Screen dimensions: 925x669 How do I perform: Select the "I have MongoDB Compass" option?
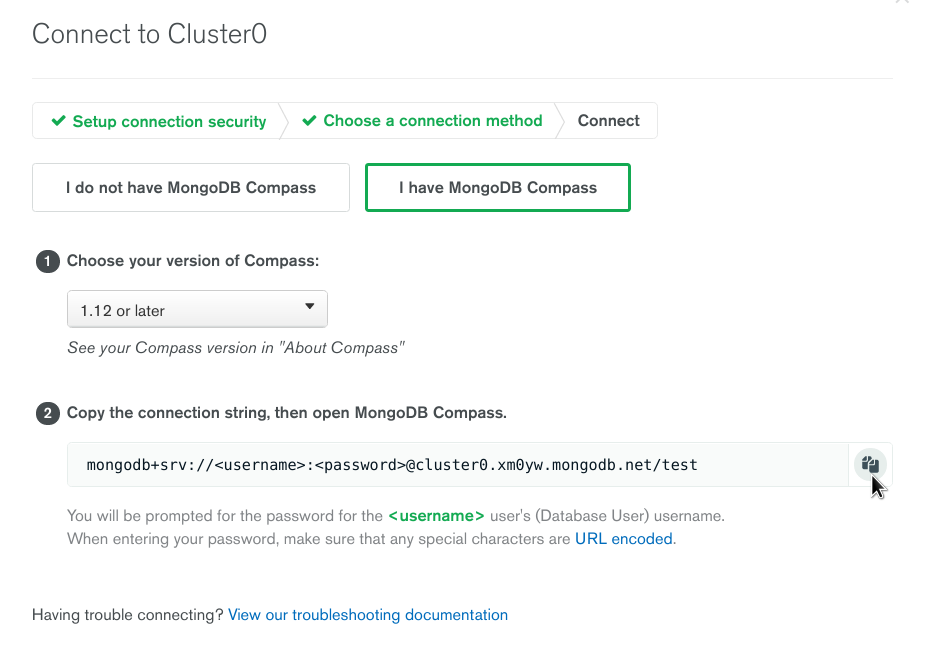[497, 187]
